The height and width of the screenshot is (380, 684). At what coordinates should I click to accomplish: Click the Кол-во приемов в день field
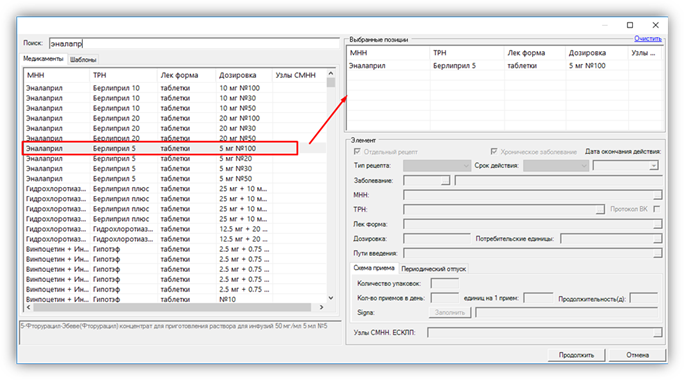click(x=445, y=298)
